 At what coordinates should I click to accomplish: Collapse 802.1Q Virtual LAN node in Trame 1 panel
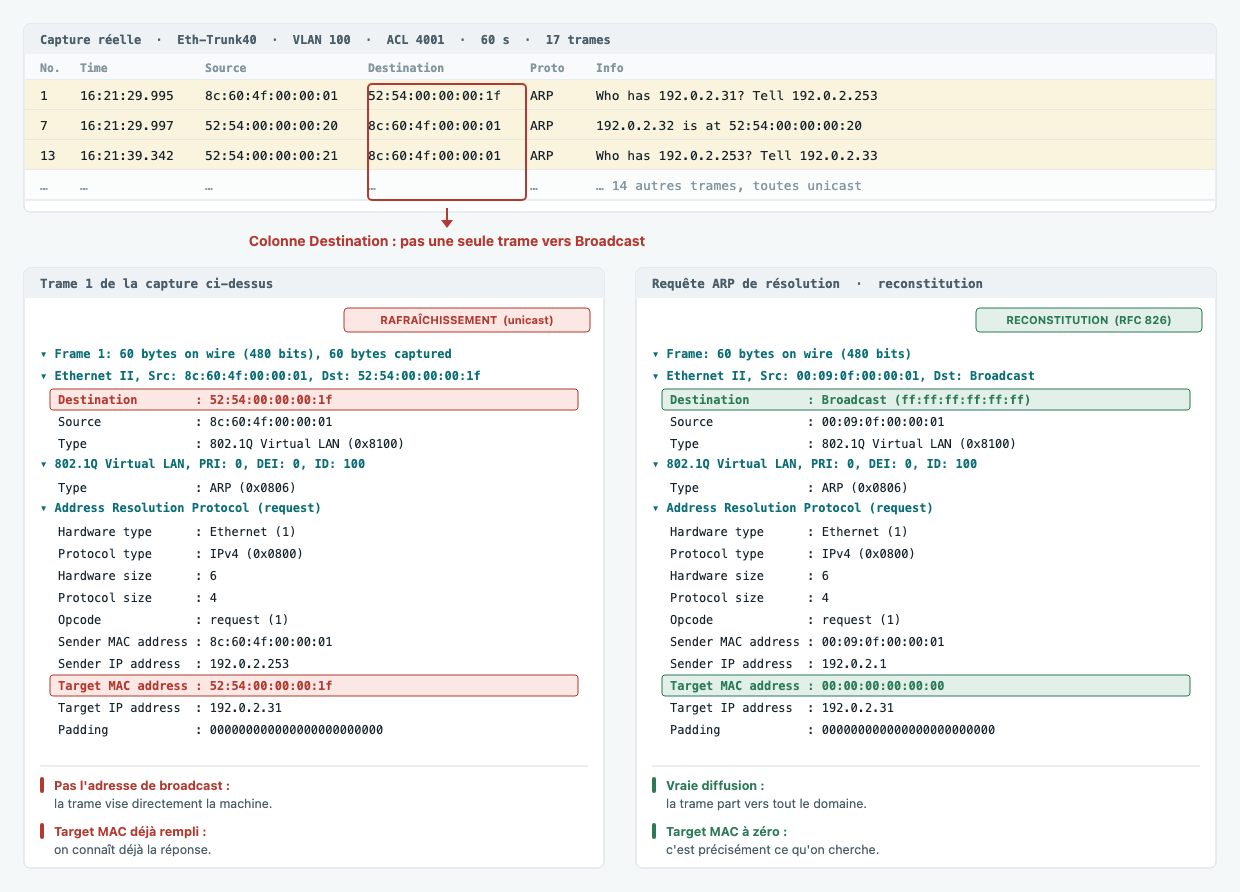click(44, 464)
